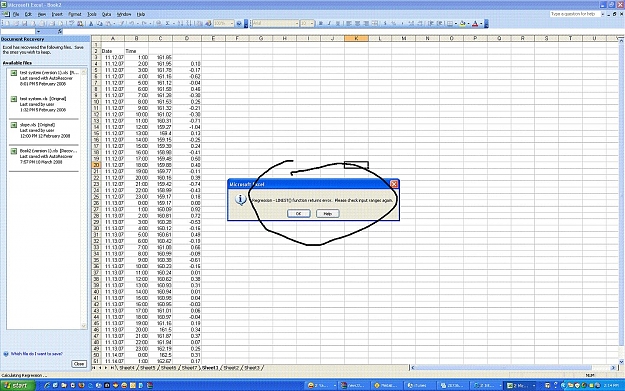The height and width of the screenshot is (391, 625).
Task: Toggle Italic formatting
Action: [x=329, y=24]
